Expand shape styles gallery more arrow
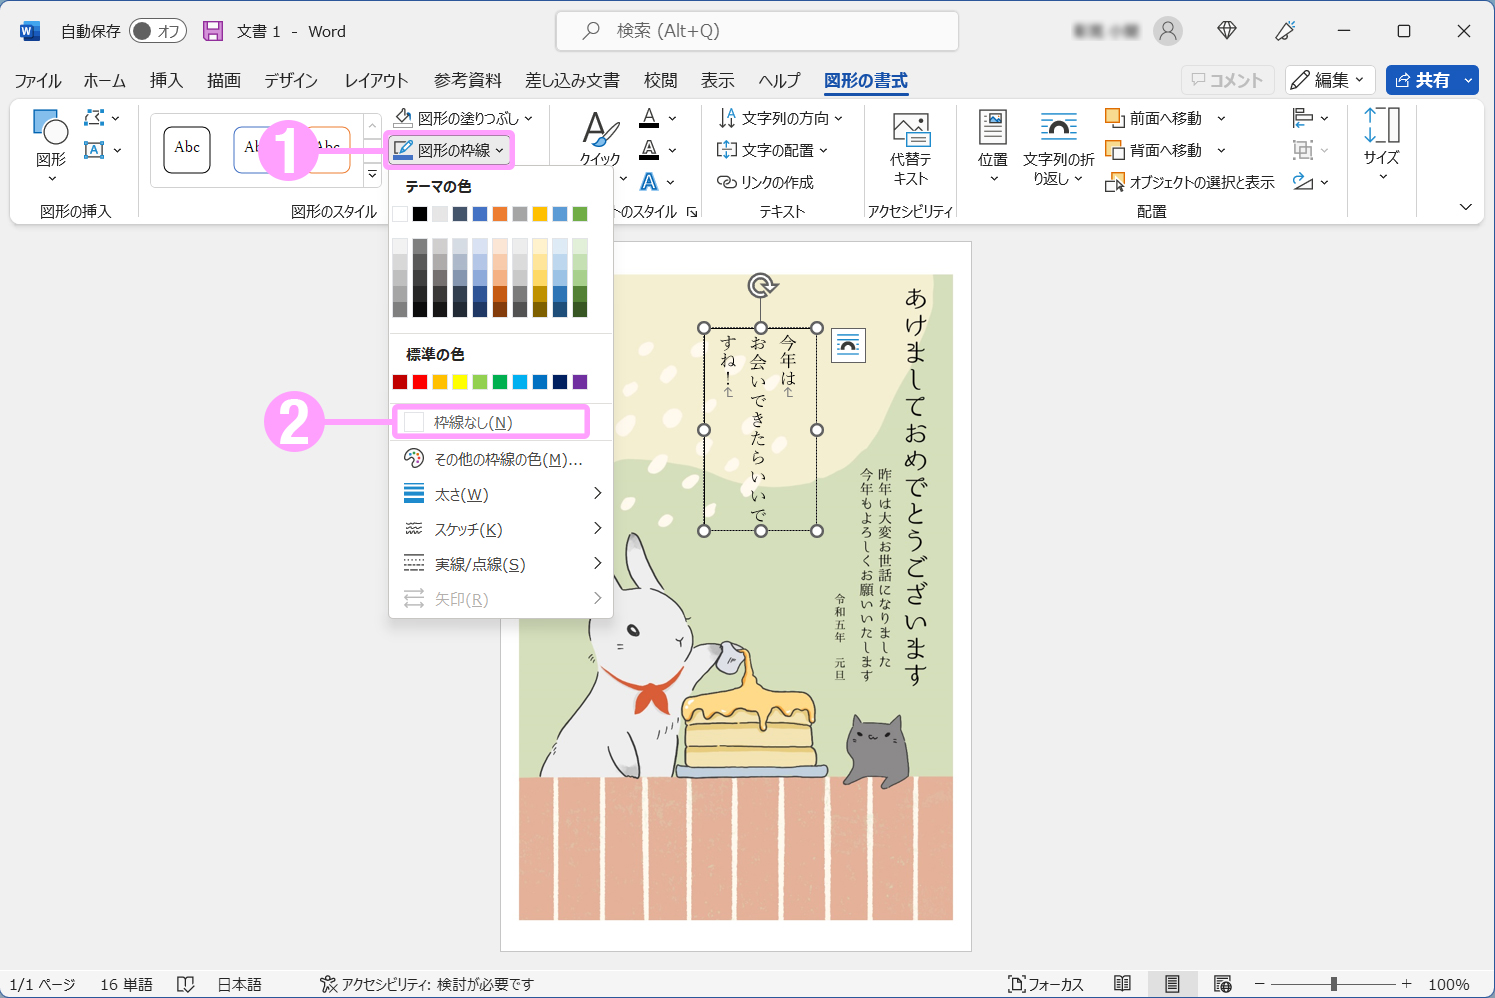This screenshot has width=1495, height=998. [372, 174]
